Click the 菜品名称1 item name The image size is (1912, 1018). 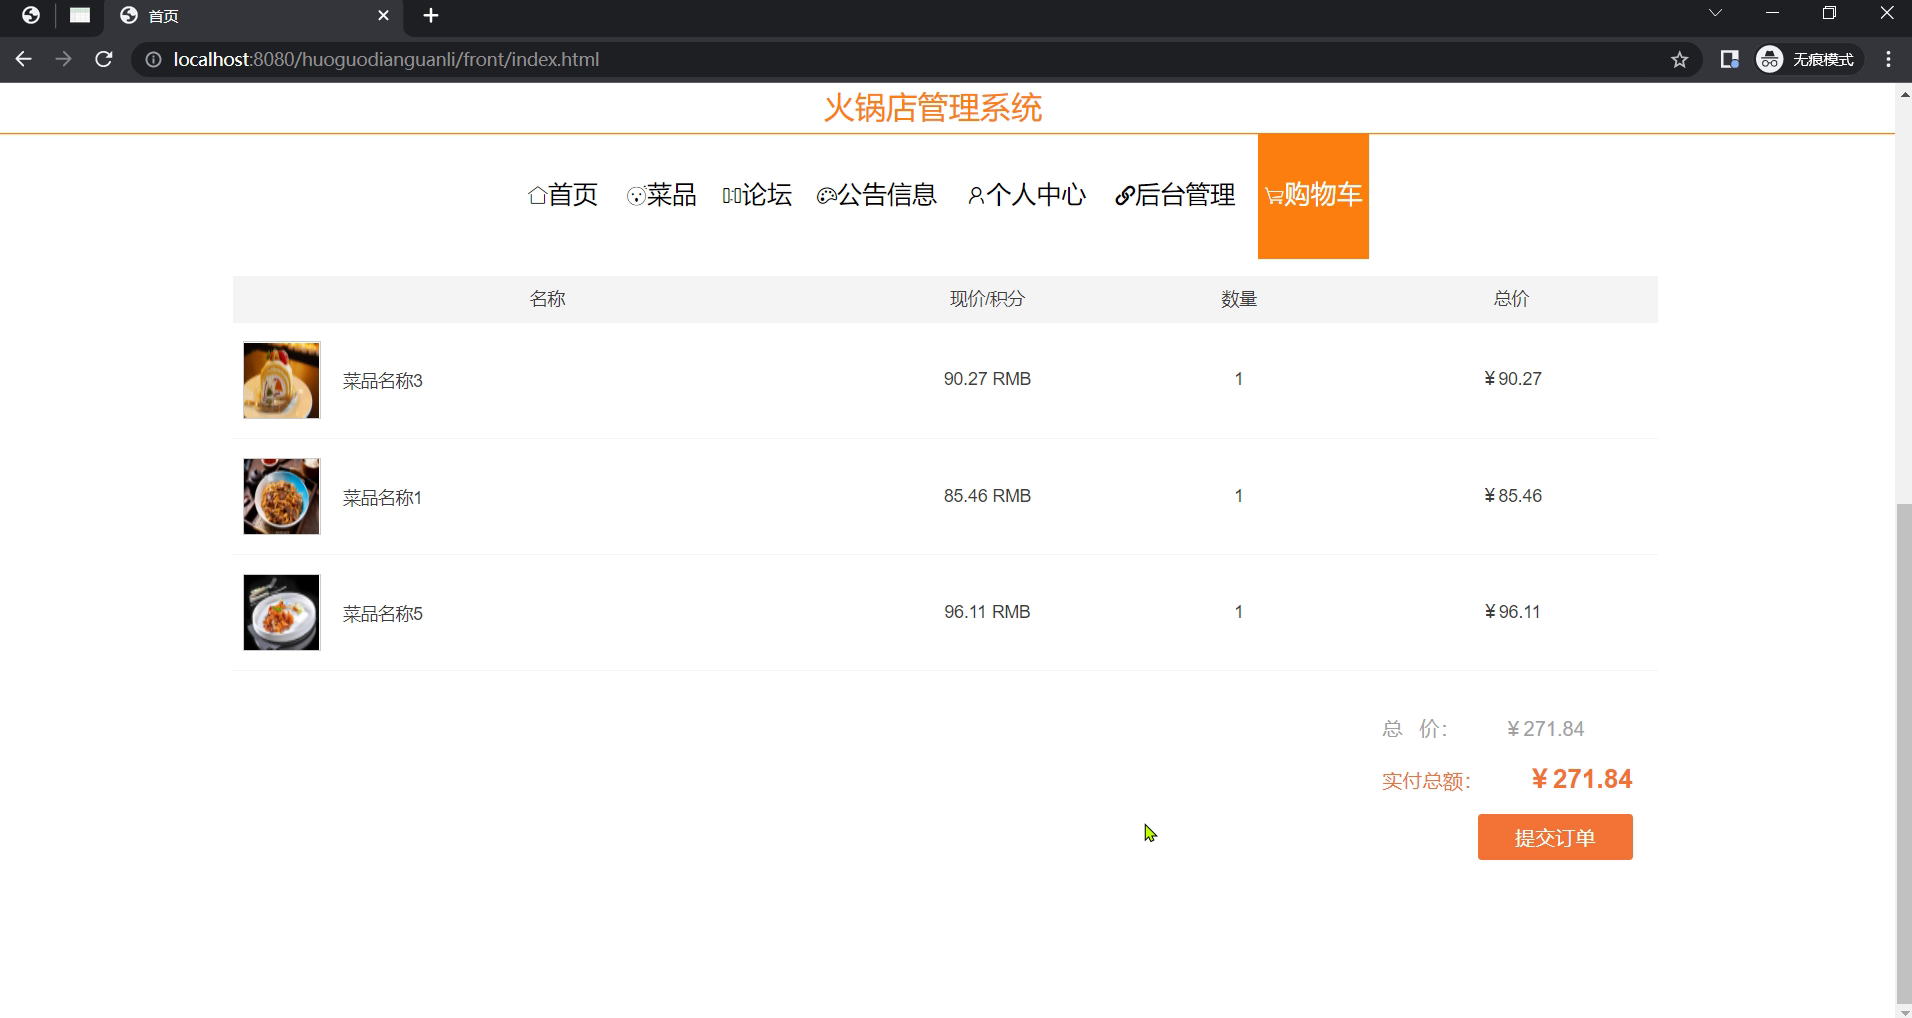(x=383, y=498)
